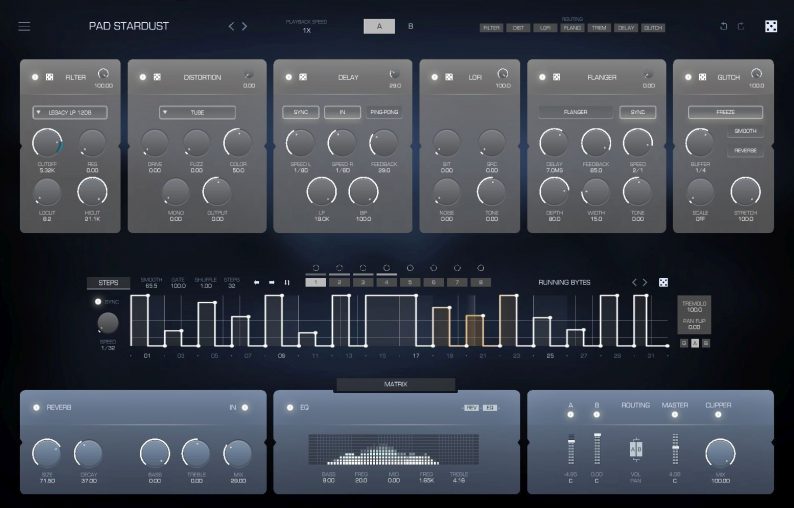Click the loop icon above pattern 4
This screenshot has height=508, width=794.
pyautogui.click(x=386, y=268)
